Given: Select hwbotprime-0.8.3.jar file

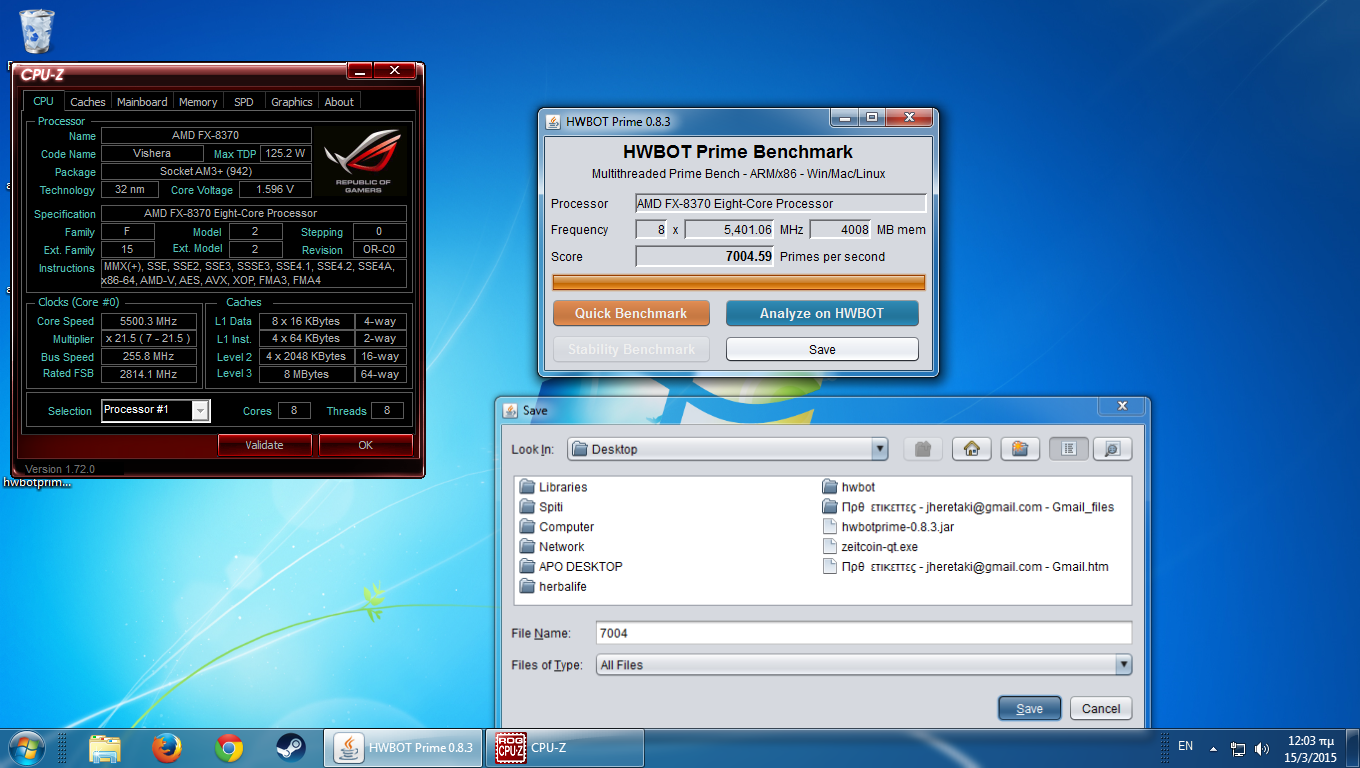Looking at the screenshot, I should tap(888, 527).
